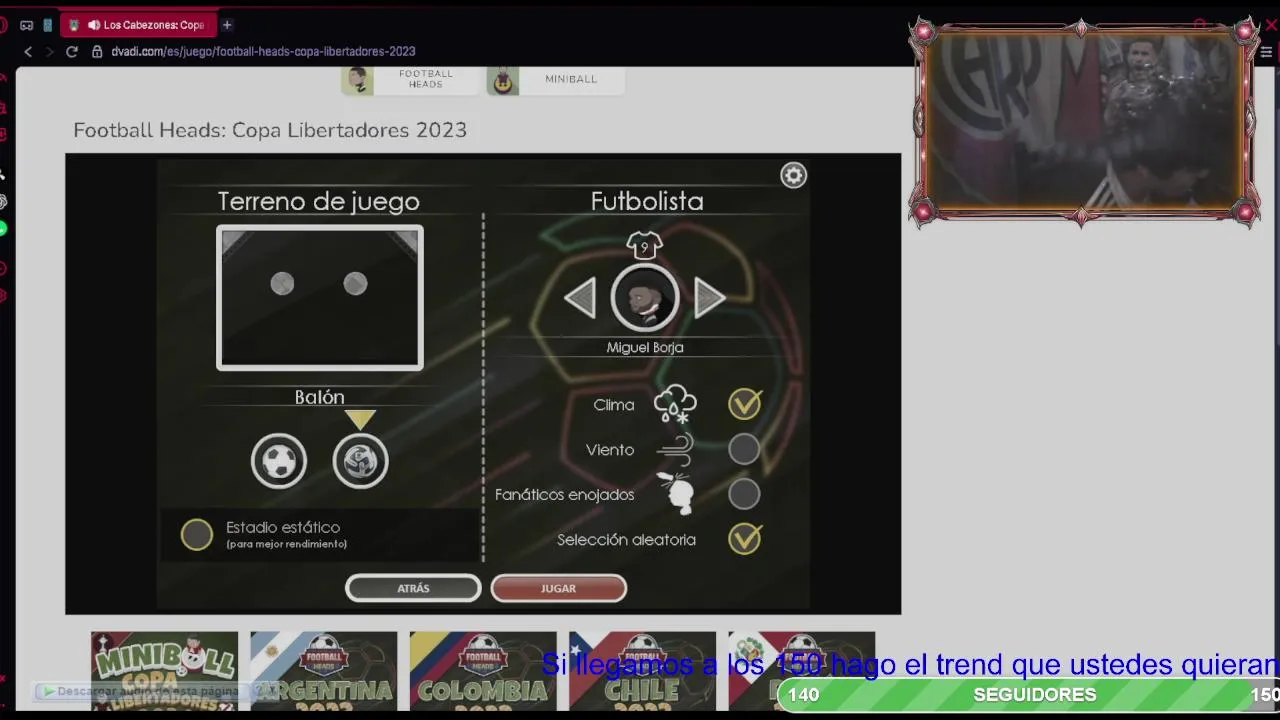Click the Clima weather cloud icon

pos(675,404)
